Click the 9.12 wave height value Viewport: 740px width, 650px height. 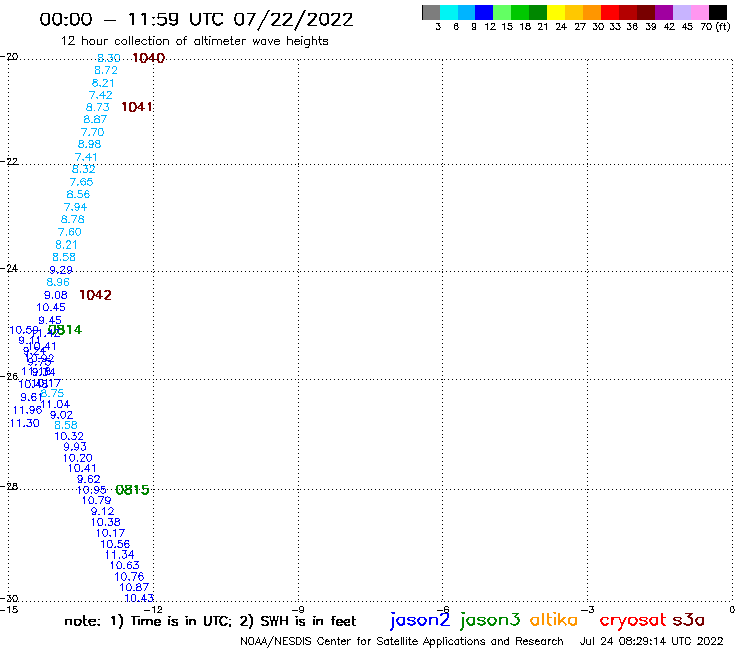coord(102,511)
